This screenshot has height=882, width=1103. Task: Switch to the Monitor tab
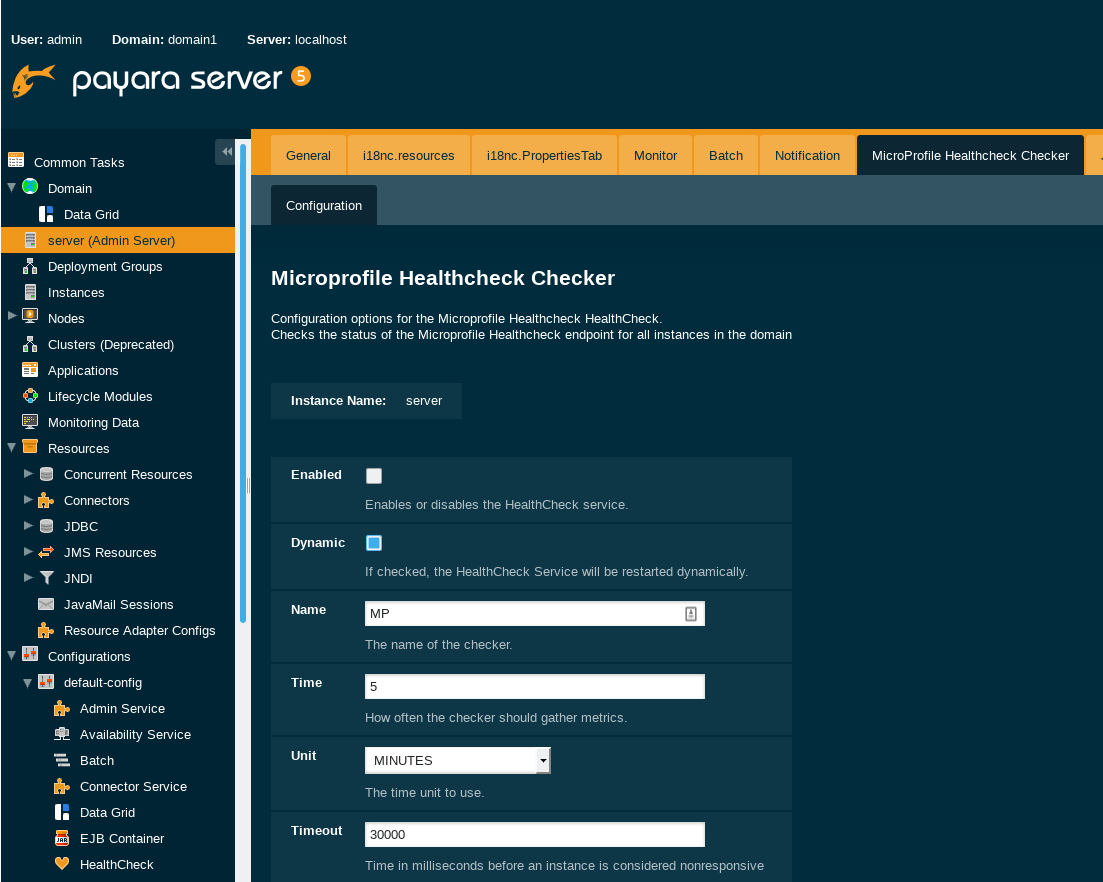pyautogui.click(x=656, y=155)
